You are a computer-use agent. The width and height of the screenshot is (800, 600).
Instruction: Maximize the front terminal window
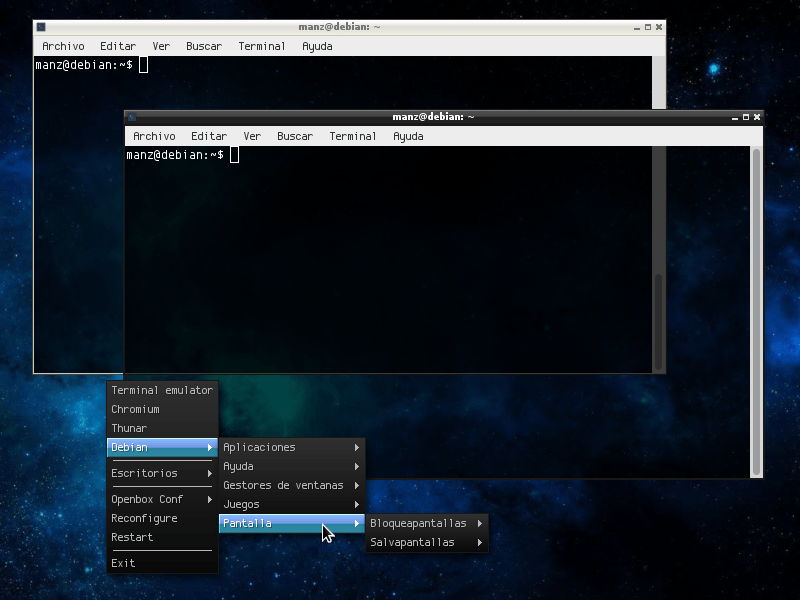point(746,117)
